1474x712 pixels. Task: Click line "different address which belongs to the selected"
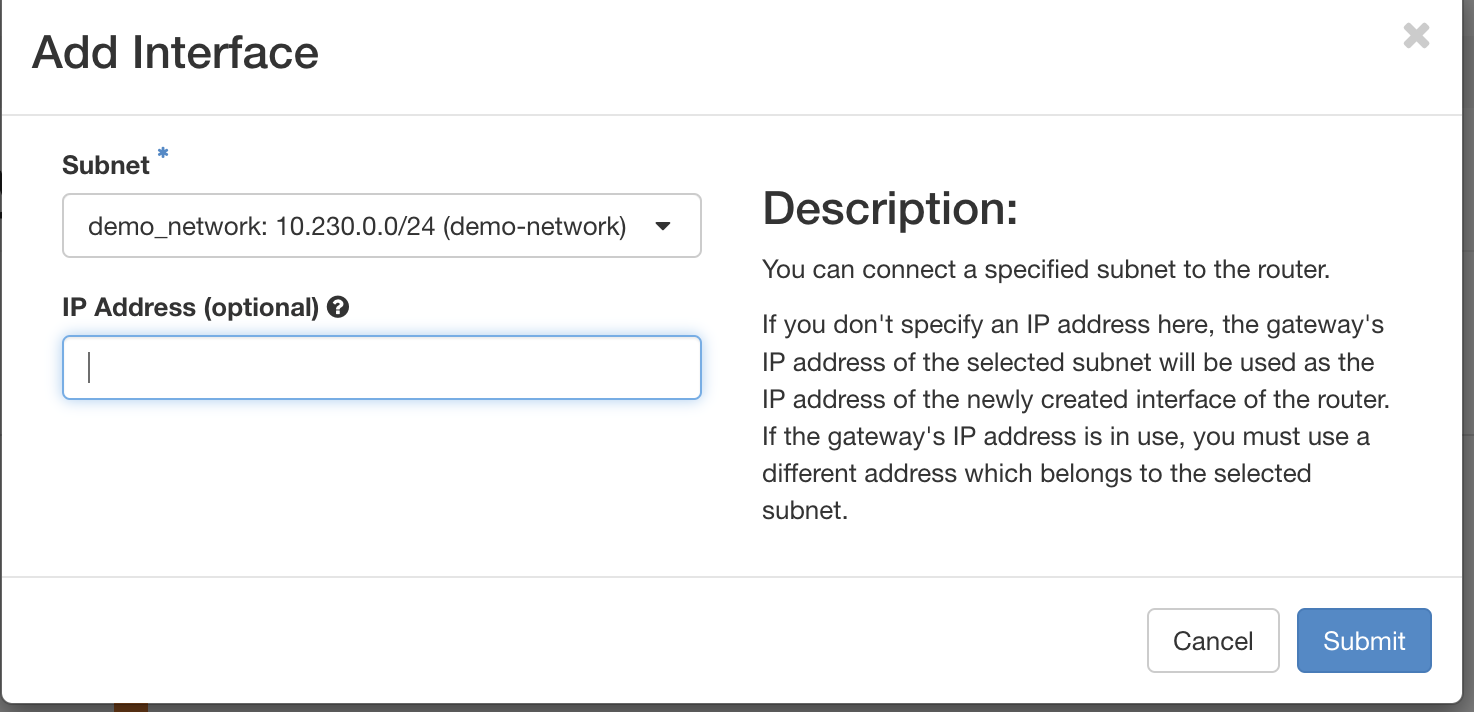tap(1036, 473)
